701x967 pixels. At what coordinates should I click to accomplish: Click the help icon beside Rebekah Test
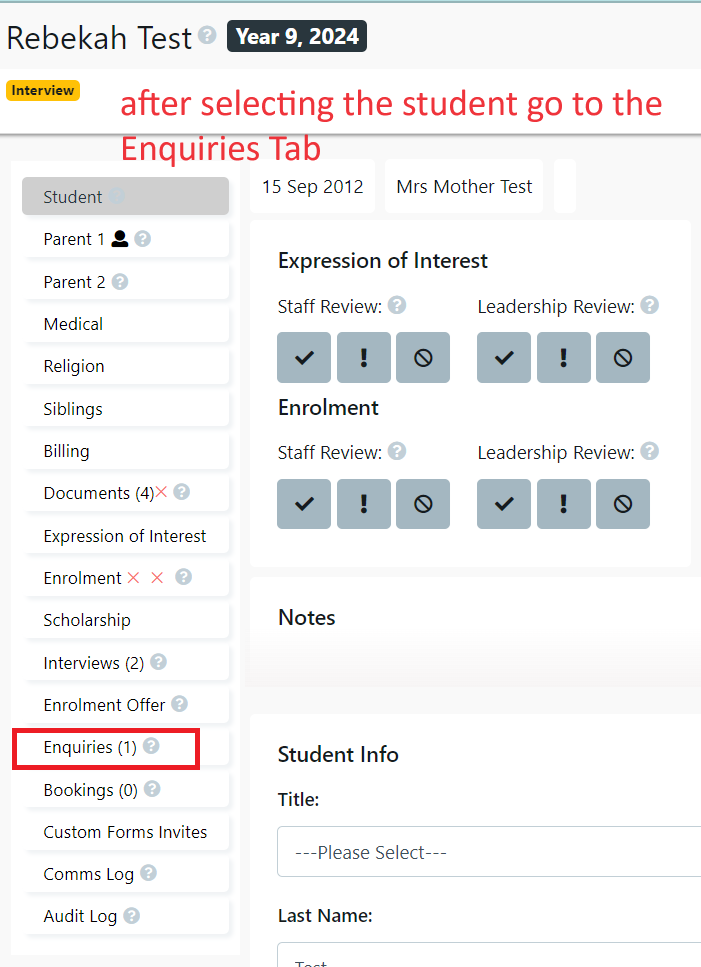pyautogui.click(x=207, y=36)
